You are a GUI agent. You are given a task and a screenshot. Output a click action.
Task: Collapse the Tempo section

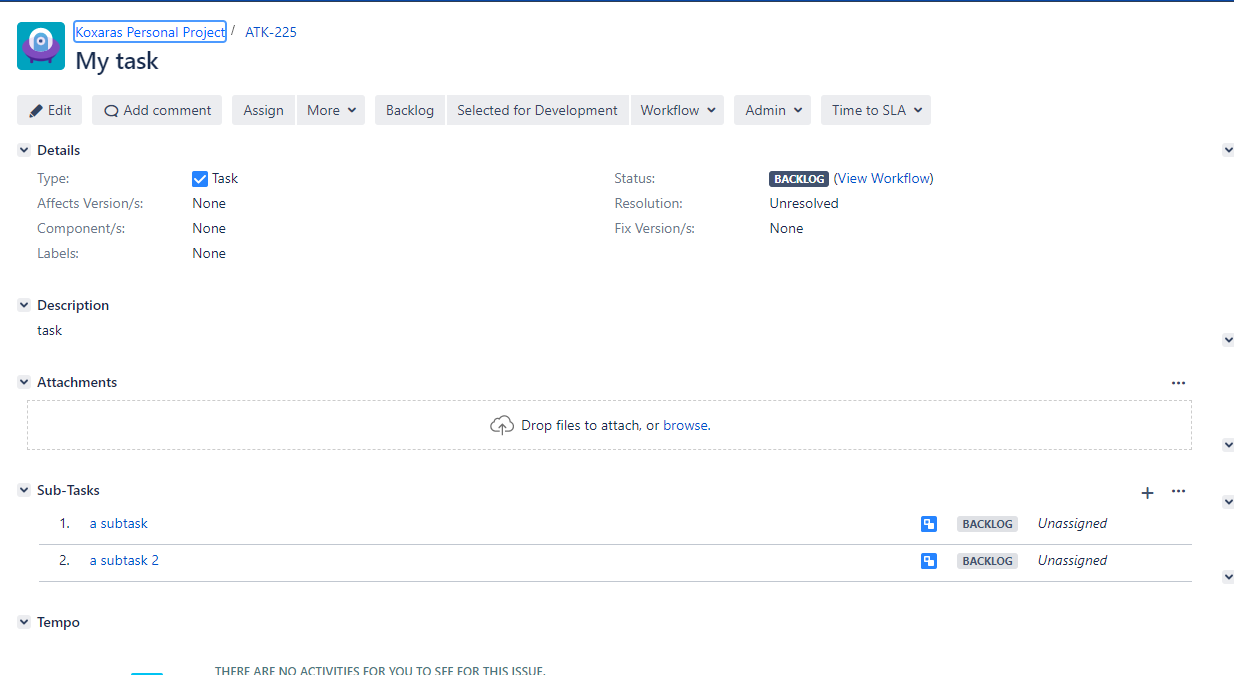pos(23,621)
